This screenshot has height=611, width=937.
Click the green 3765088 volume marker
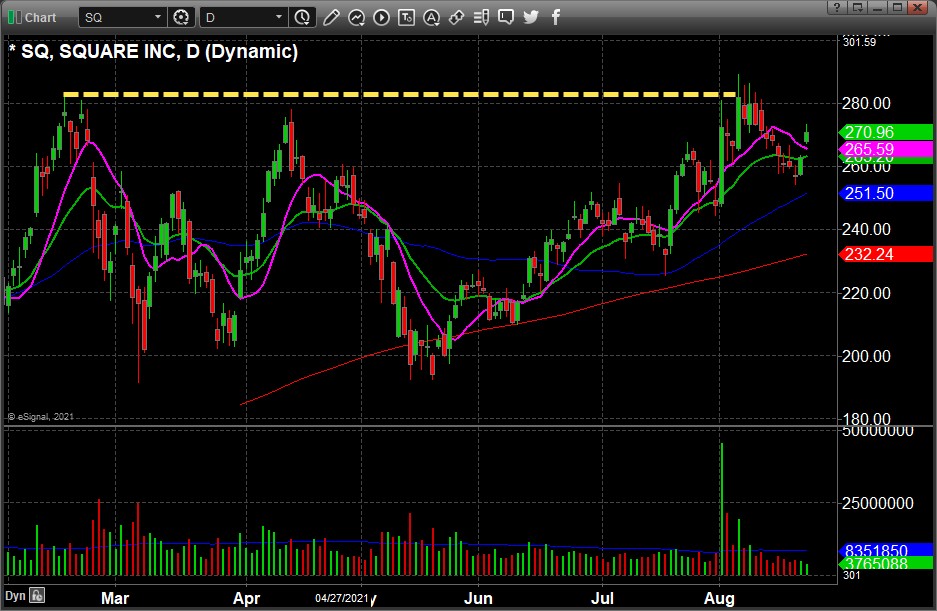[886, 563]
